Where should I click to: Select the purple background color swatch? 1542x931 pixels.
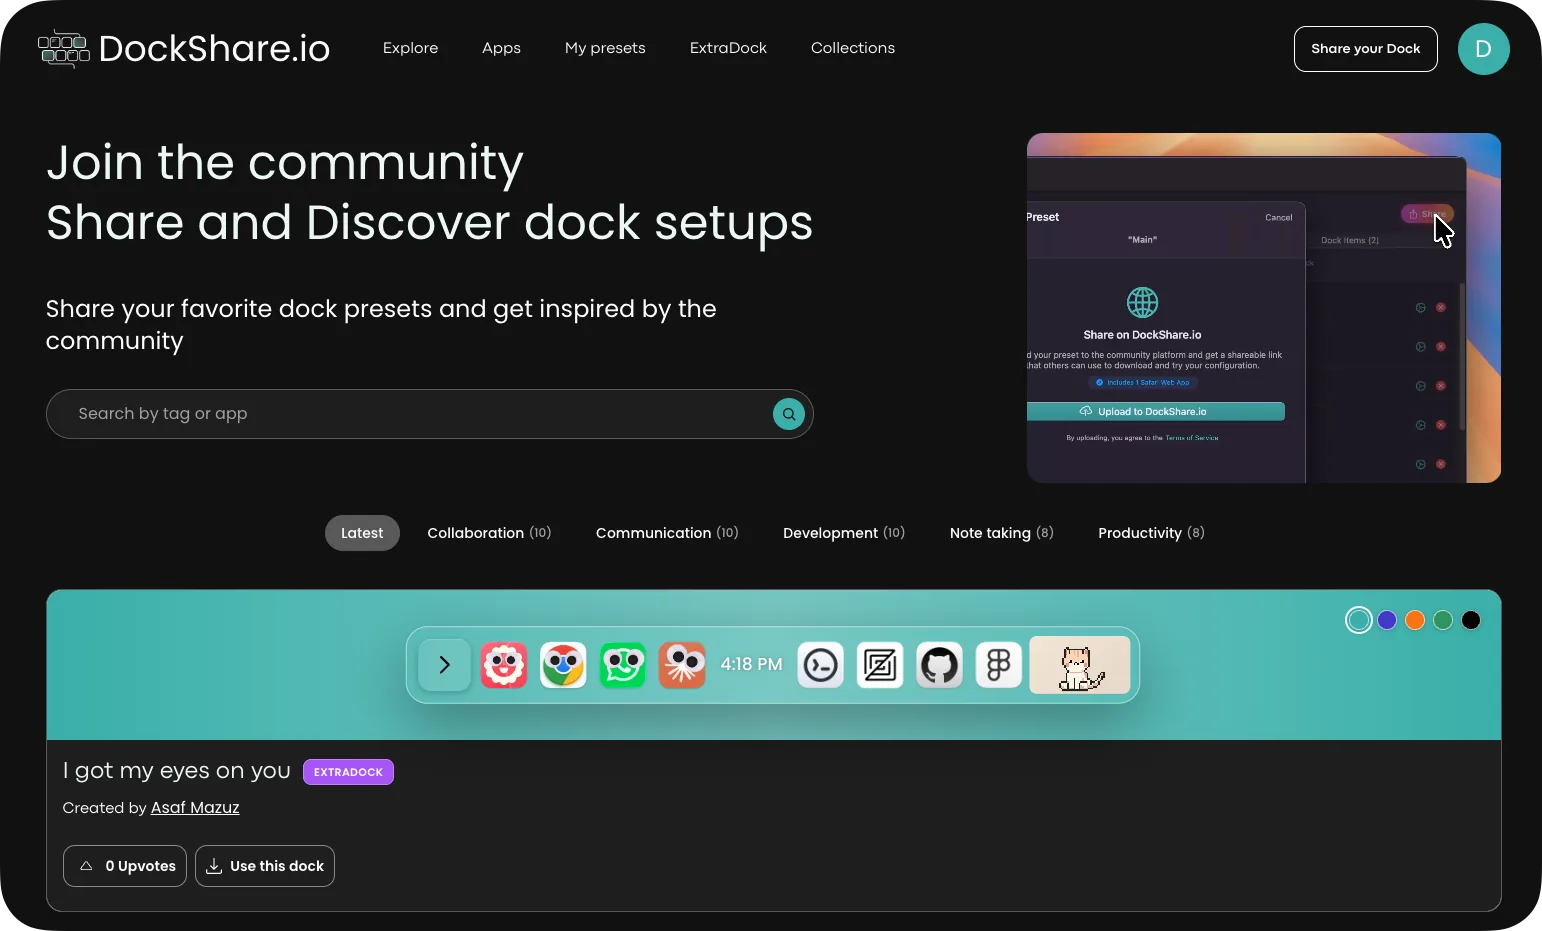click(1387, 620)
